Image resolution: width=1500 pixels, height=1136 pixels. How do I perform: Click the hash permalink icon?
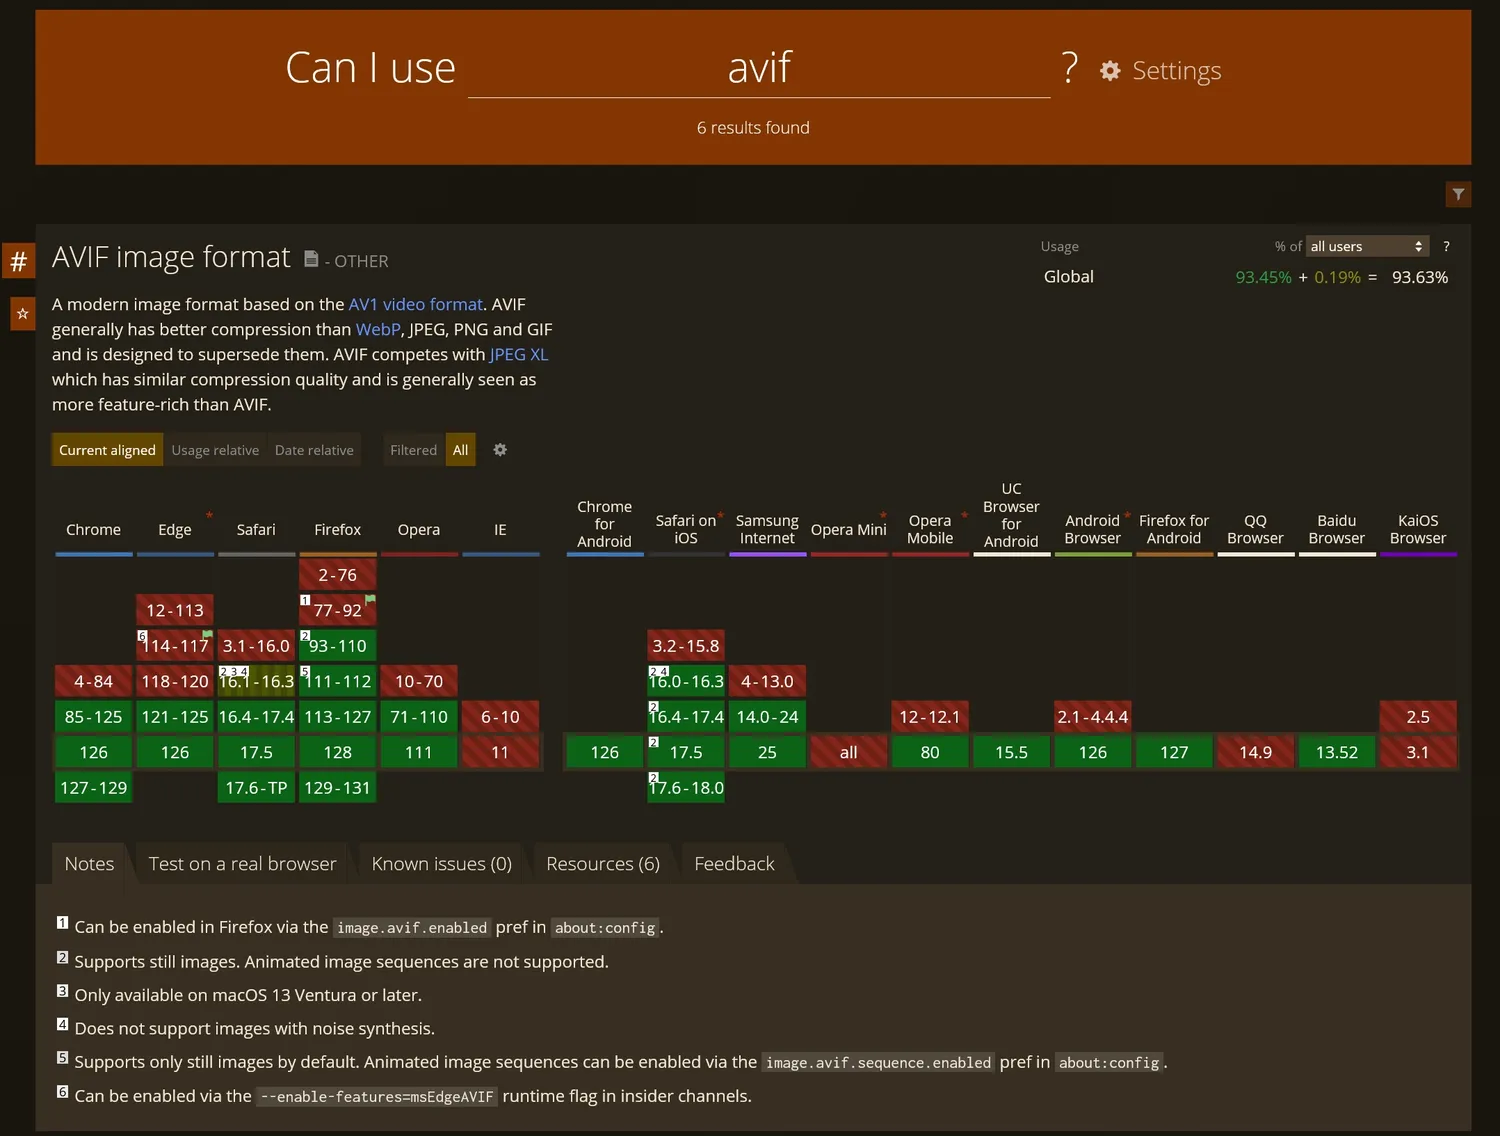(19, 262)
